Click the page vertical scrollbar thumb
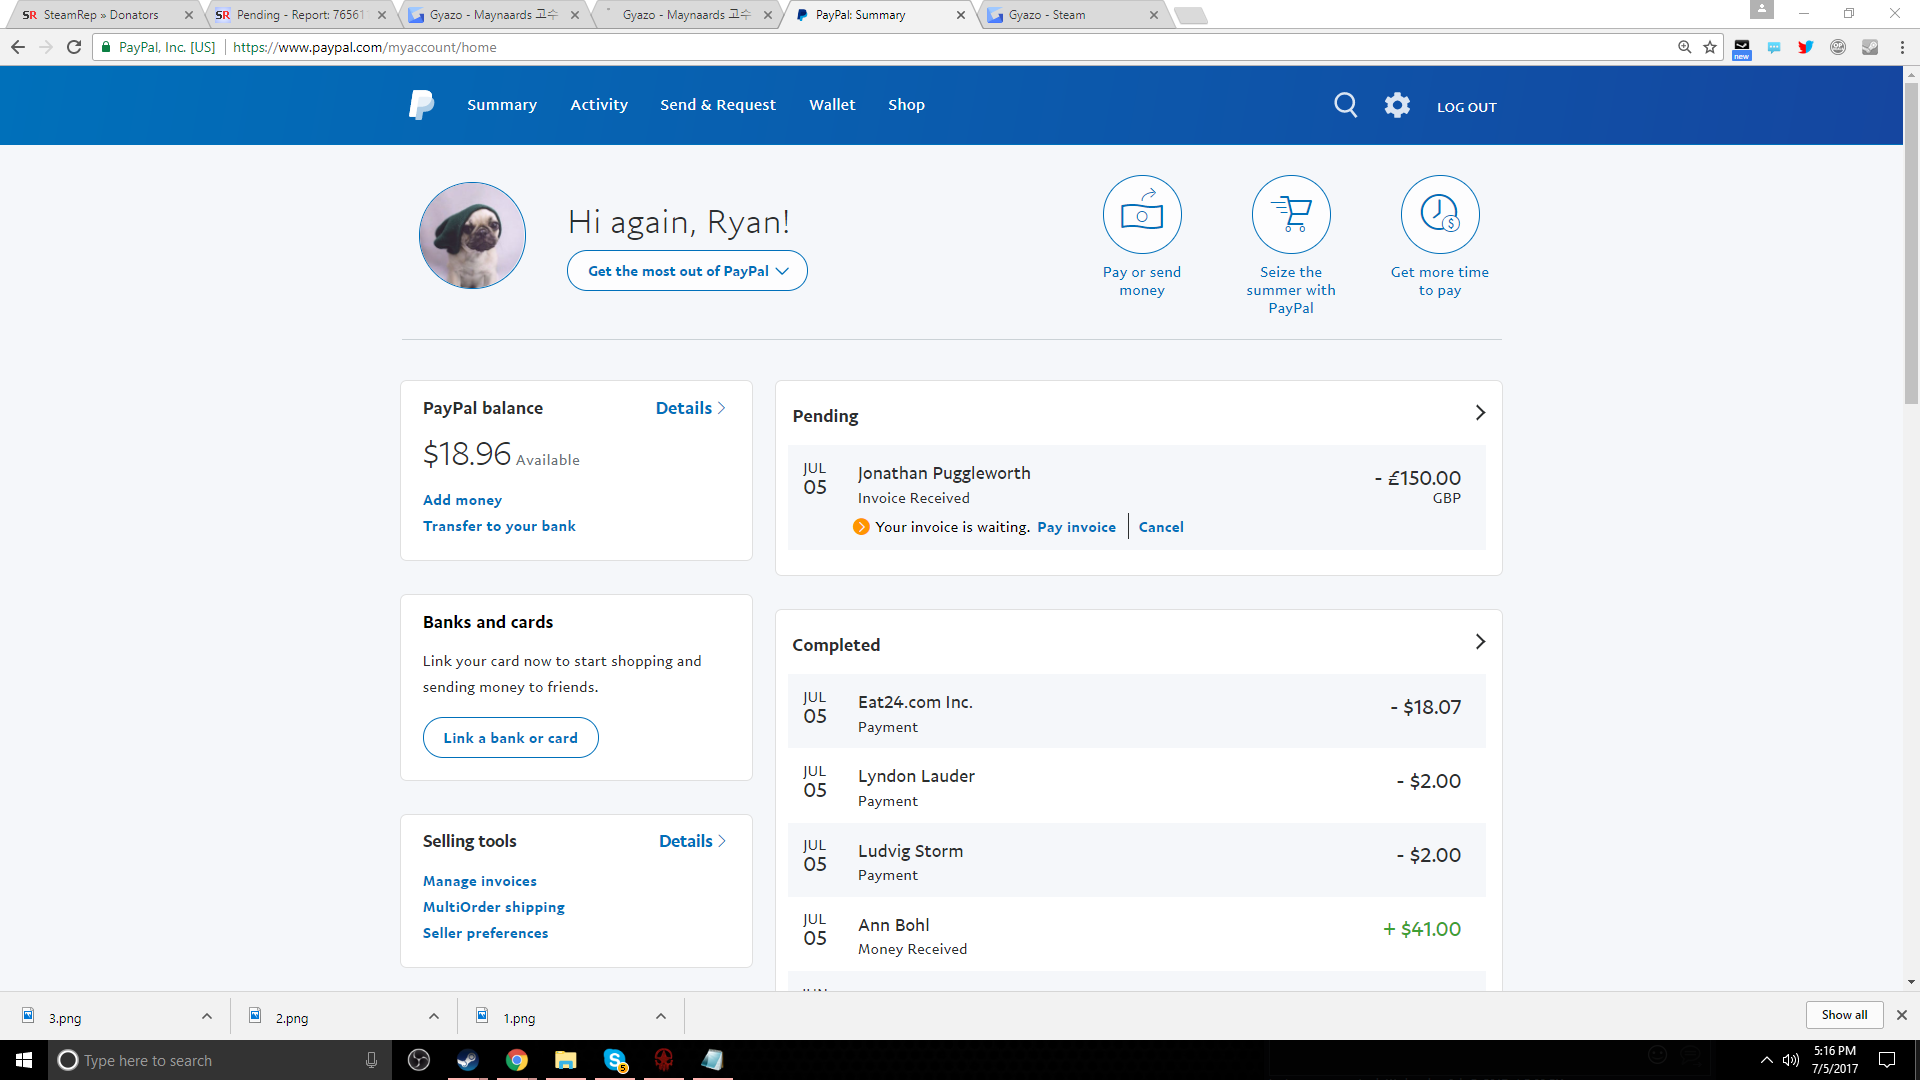 click(1911, 243)
